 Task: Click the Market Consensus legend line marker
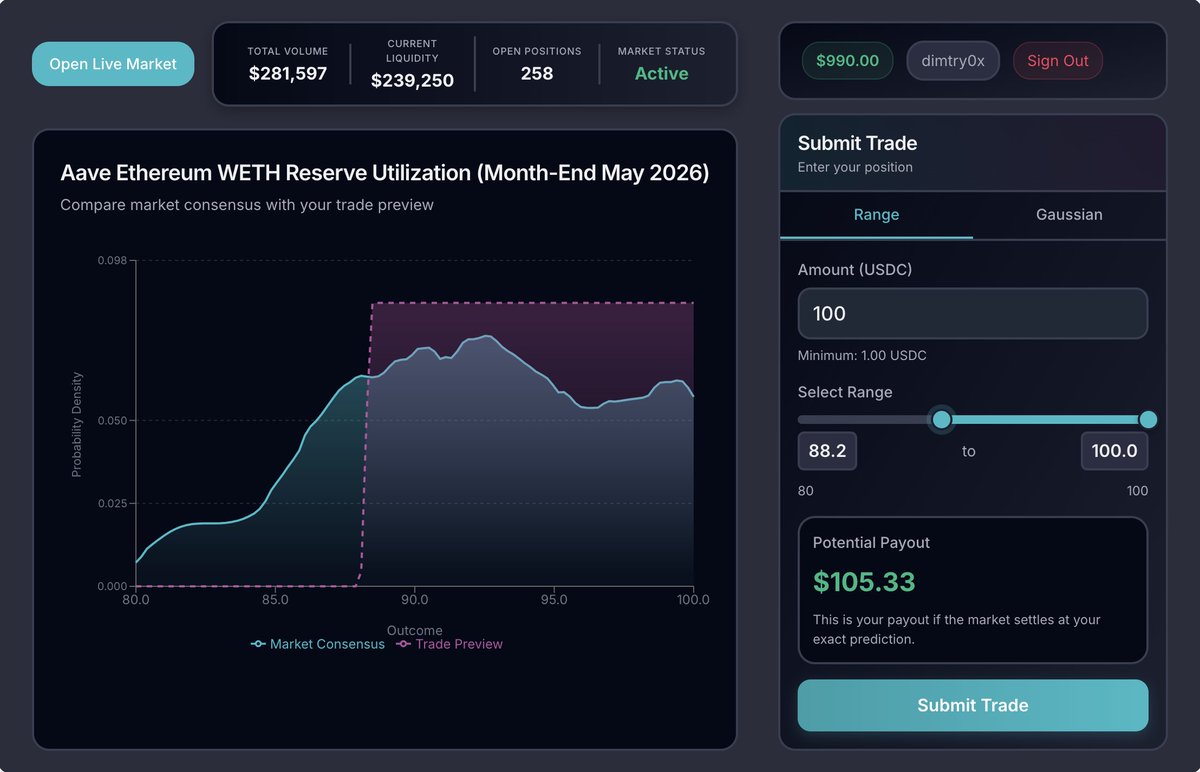tap(258, 645)
